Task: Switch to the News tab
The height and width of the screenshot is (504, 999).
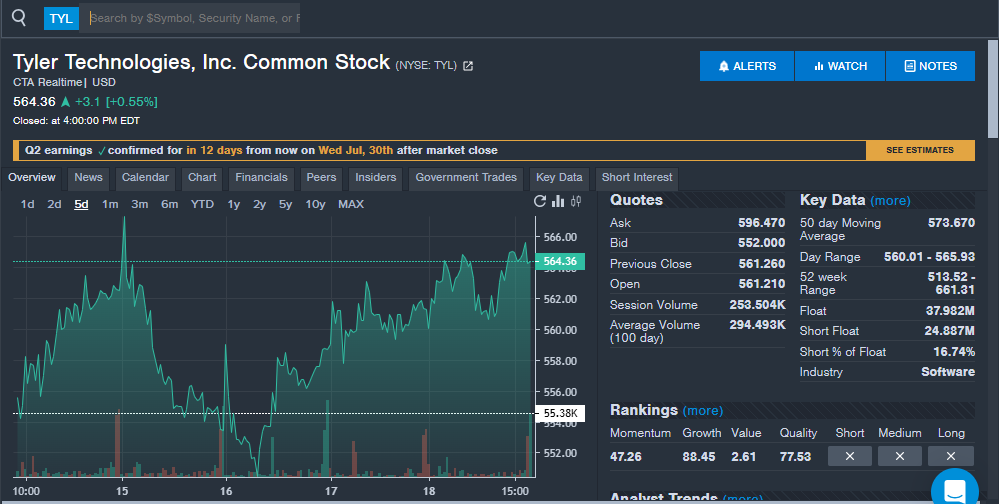Action: pyautogui.click(x=89, y=178)
